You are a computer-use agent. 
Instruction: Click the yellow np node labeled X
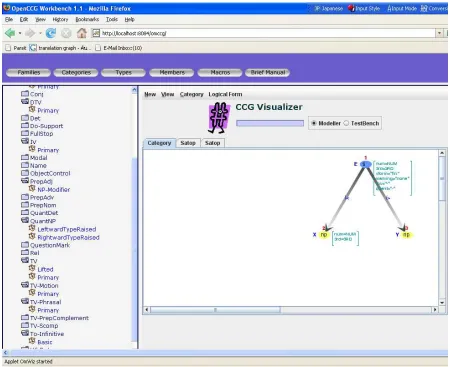324,235
